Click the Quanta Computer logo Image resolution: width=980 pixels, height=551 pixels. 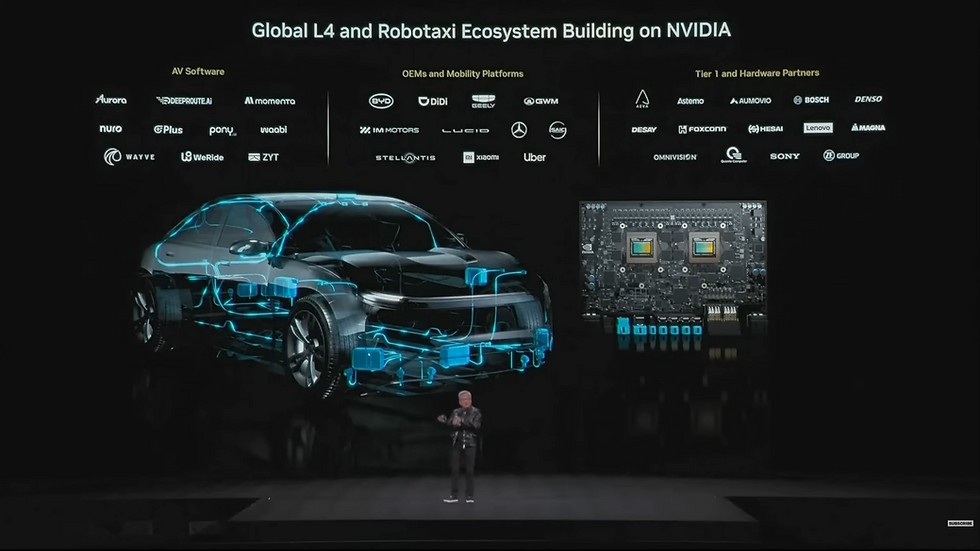point(734,155)
